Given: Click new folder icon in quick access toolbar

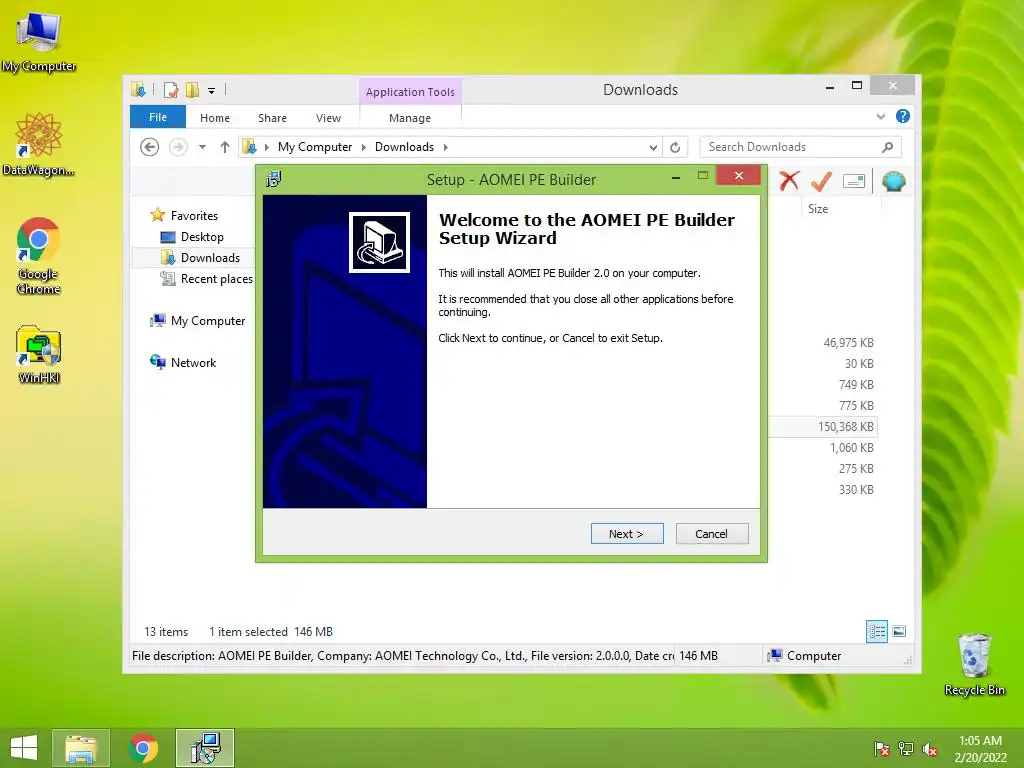Looking at the screenshot, I should pos(192,89).
